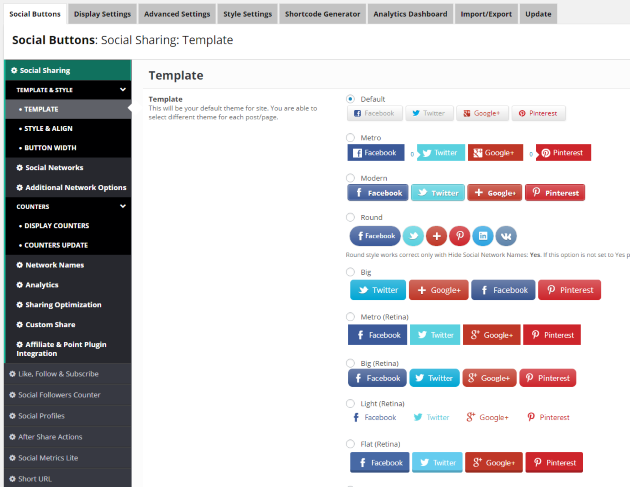Choose the Round template radio option
The height and width of the screenshot is (487, 630).
point(350,217)
